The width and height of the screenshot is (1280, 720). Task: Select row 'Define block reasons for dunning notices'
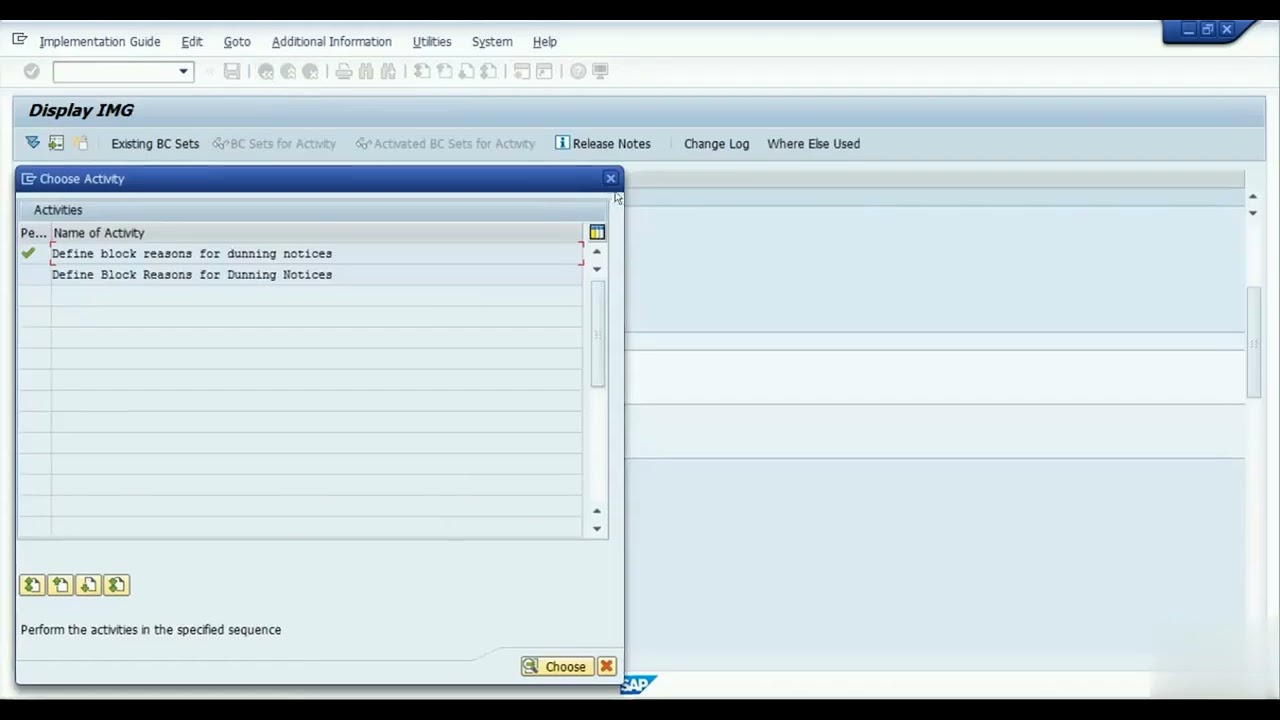316,254
